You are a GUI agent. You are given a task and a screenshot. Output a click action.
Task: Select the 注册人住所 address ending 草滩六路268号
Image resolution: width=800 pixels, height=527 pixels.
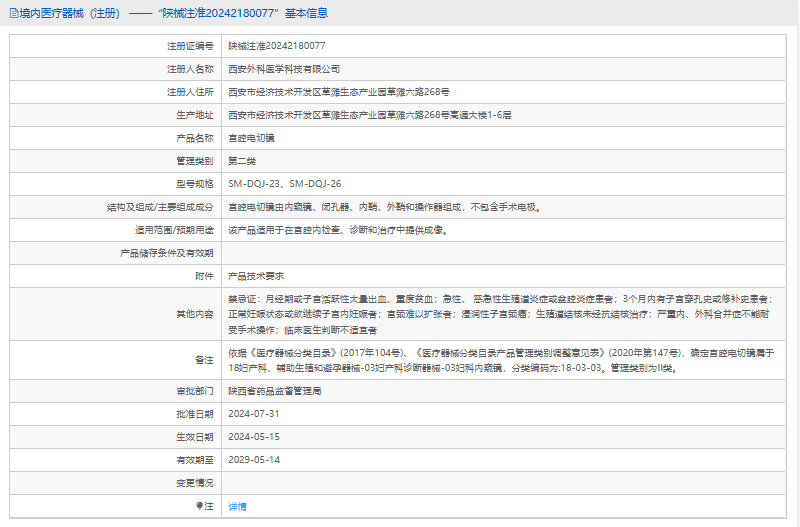coord(339,92)
